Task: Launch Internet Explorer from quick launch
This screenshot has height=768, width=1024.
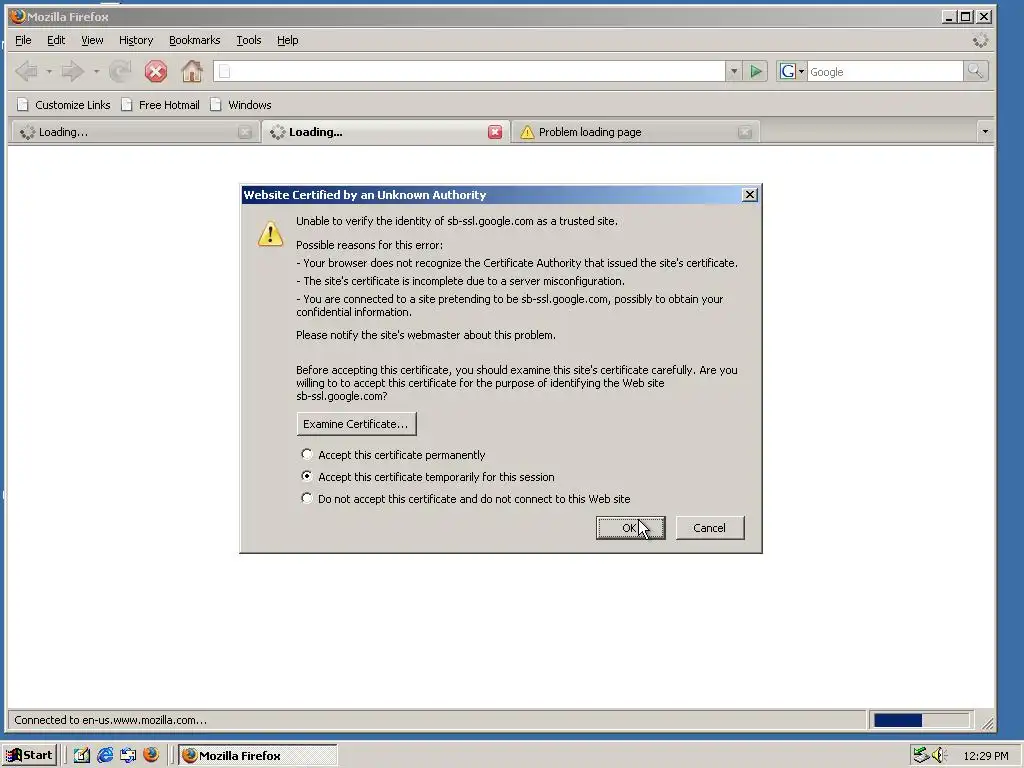Action: click(104, 755)
